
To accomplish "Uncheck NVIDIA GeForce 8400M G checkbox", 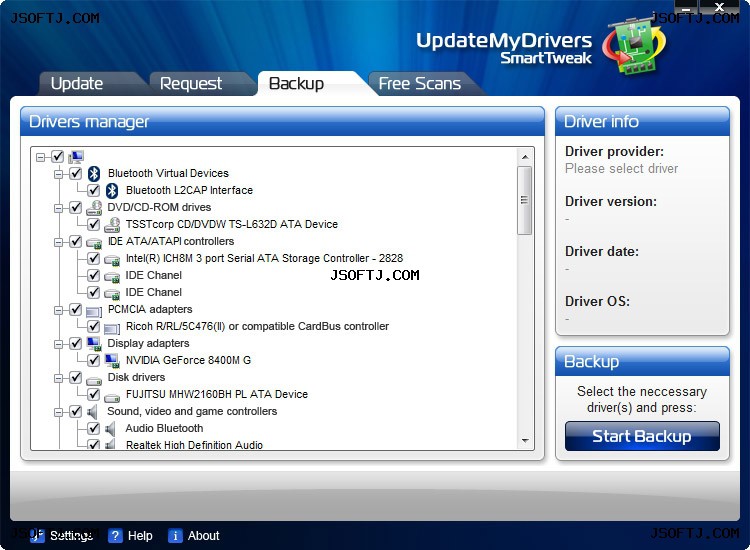I will (x=94, y=360).
